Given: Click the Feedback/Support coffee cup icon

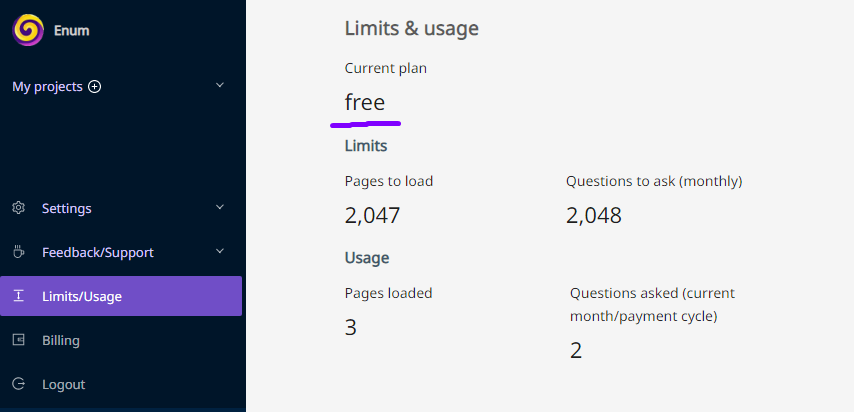Looking at the screenshot, I should (x=19, y=252).
